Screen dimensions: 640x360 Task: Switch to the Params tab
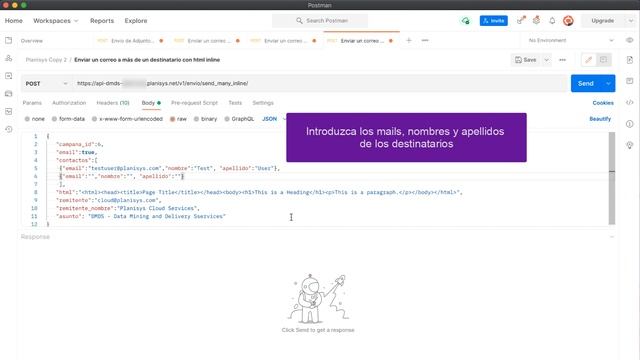(x=32, y=103)
